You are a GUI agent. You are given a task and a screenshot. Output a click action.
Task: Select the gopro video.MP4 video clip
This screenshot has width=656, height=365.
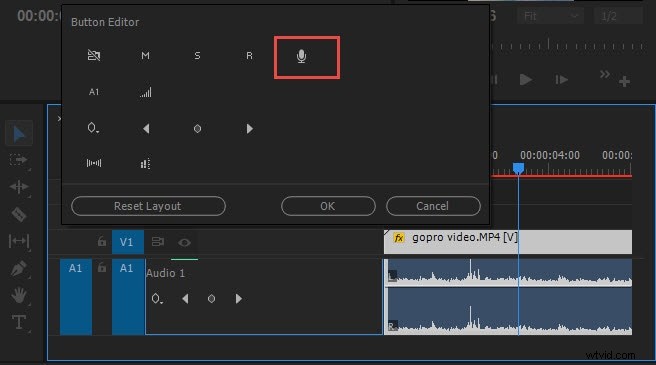click(508, 242)
